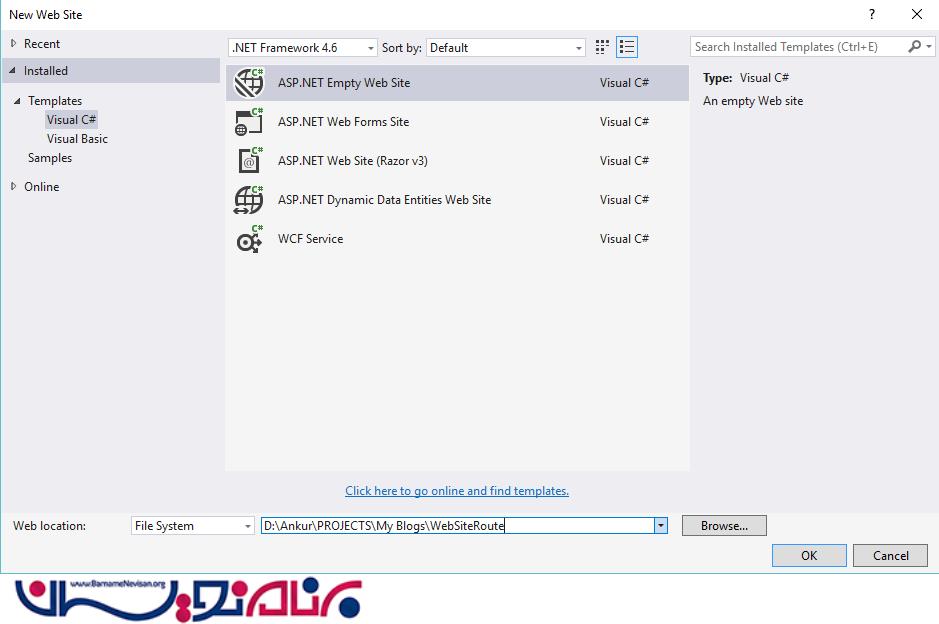Viewport: 939px width, 624px height.
Task: Select the Recent category label
Action: (42, 44)
